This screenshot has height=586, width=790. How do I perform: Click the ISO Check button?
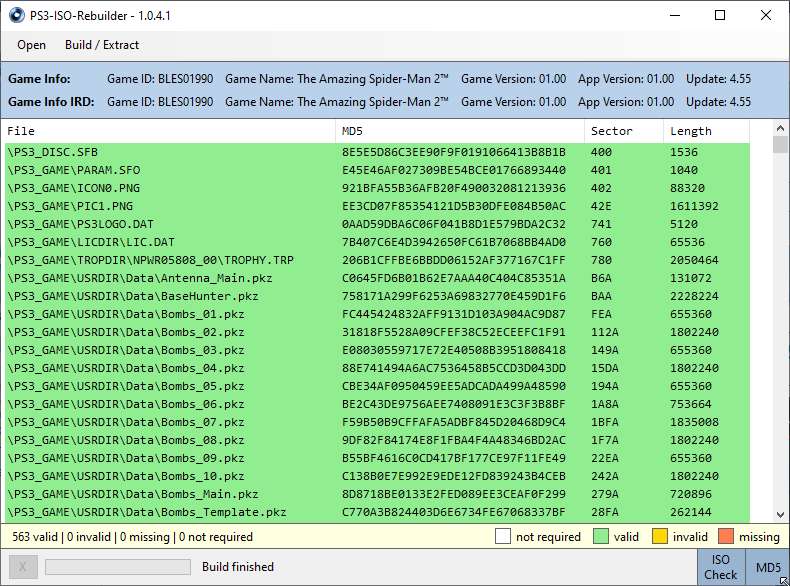[720, 567]
